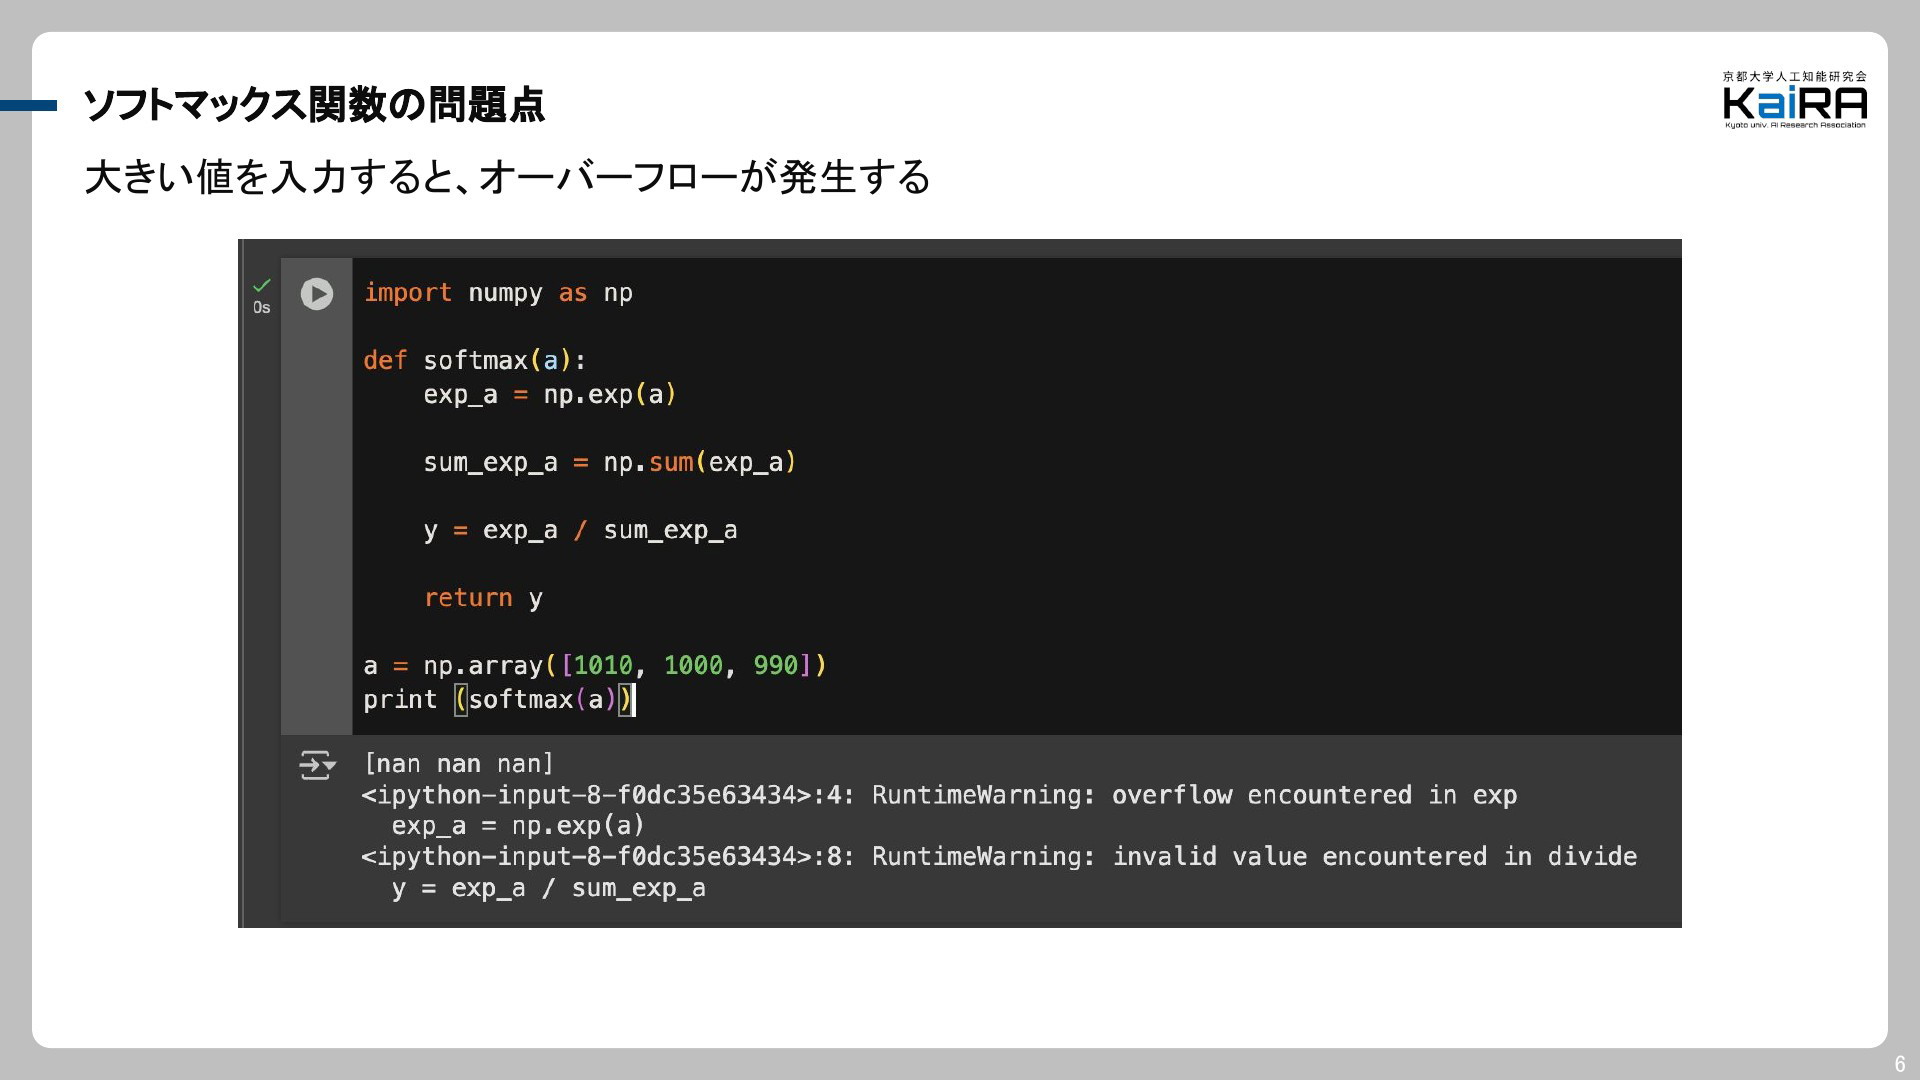Click the slide title ソフトマックス関数の問題点

click(x=314, y=105)
